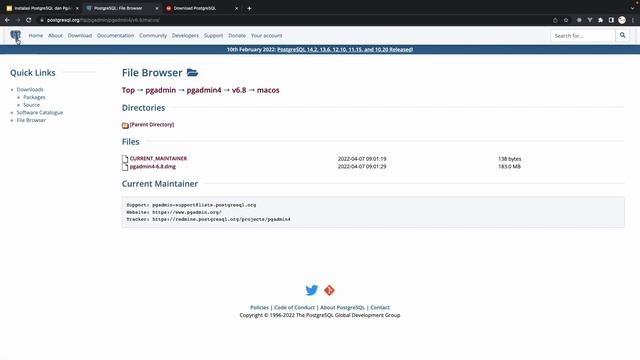Focus the Search for input field
The height and width of the screenshot is (360, 640).
pyautogui.click(x=582, y=36)
